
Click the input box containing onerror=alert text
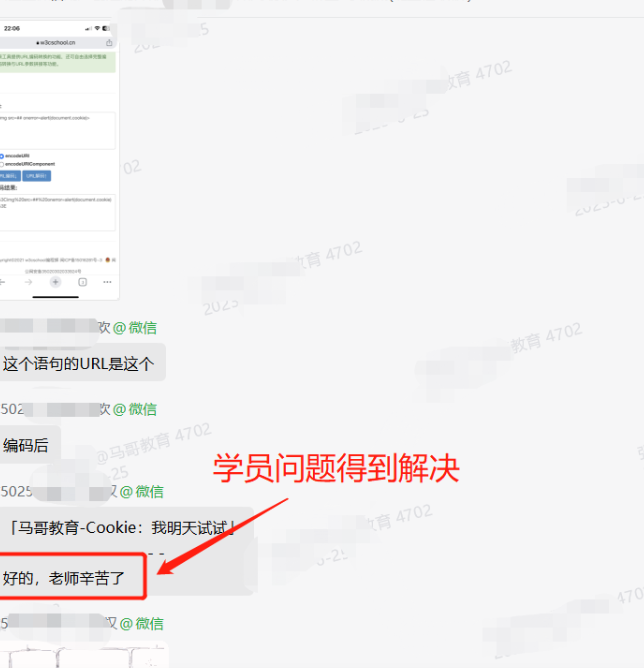coord(58,130)
